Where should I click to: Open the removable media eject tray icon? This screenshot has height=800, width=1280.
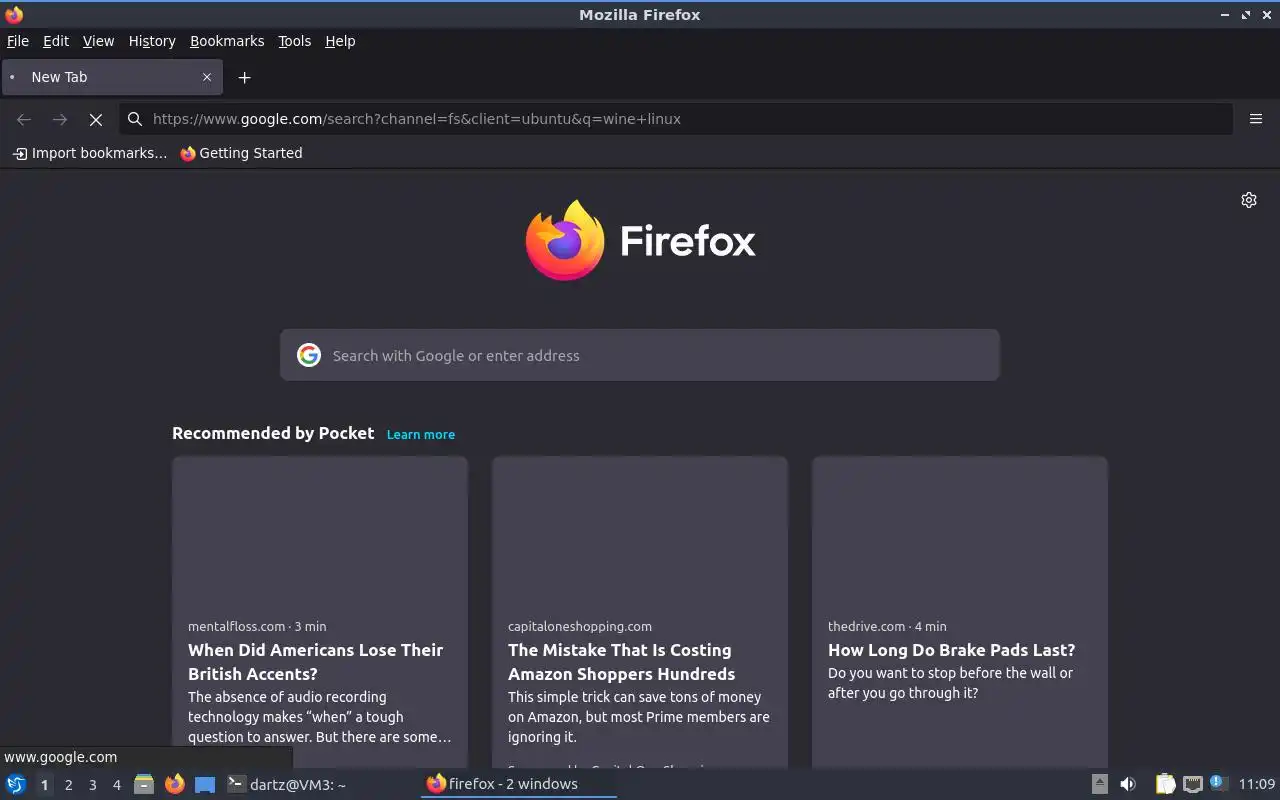(x=1099, y=784)
